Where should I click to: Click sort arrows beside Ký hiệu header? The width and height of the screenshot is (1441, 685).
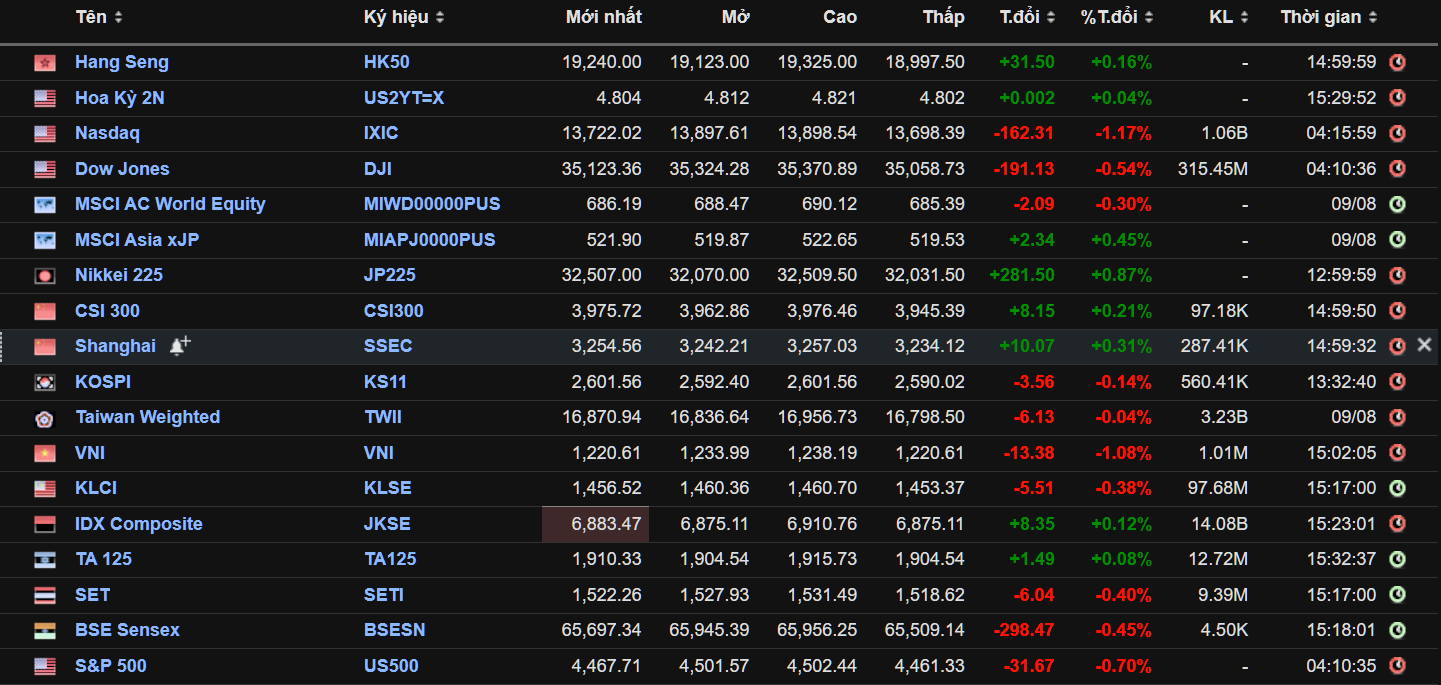440,16
